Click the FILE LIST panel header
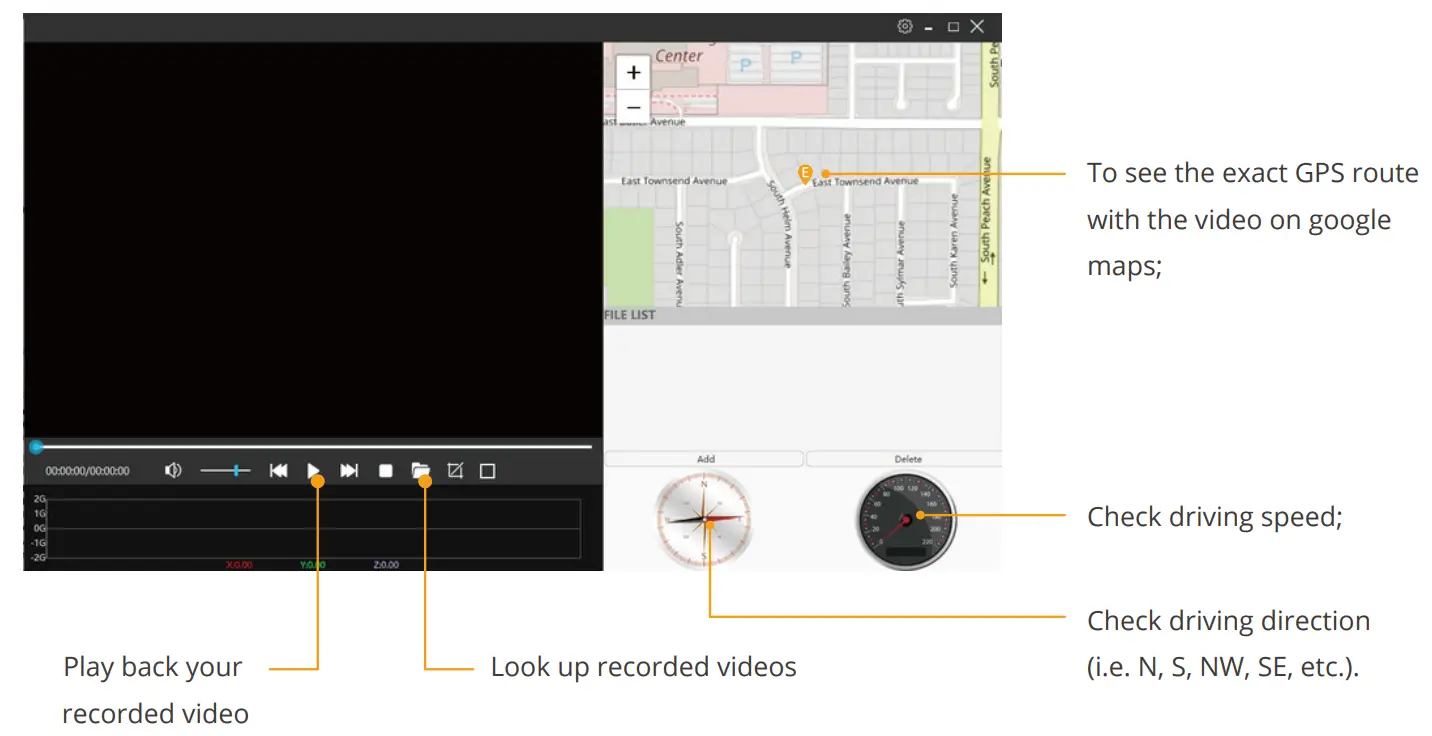 (x=630, y=315)
